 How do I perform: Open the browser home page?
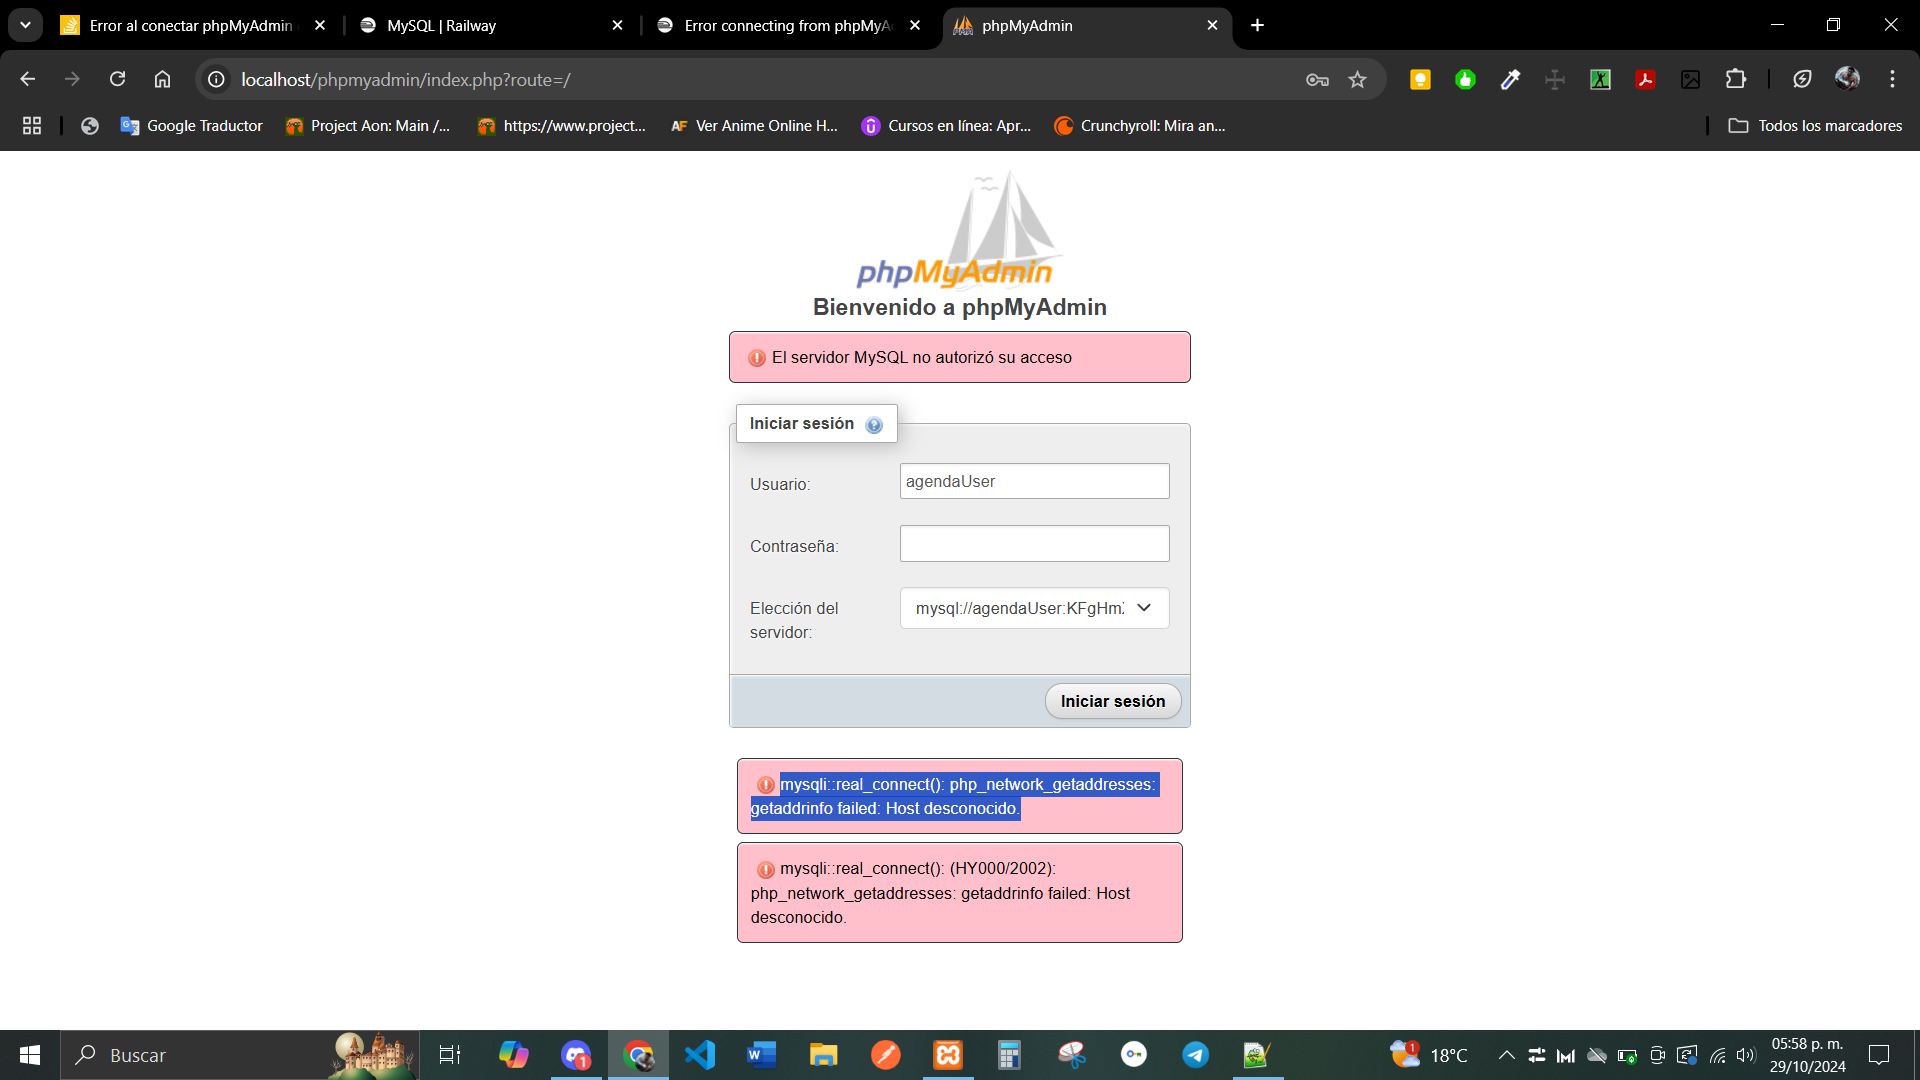(x=162, y=79)
